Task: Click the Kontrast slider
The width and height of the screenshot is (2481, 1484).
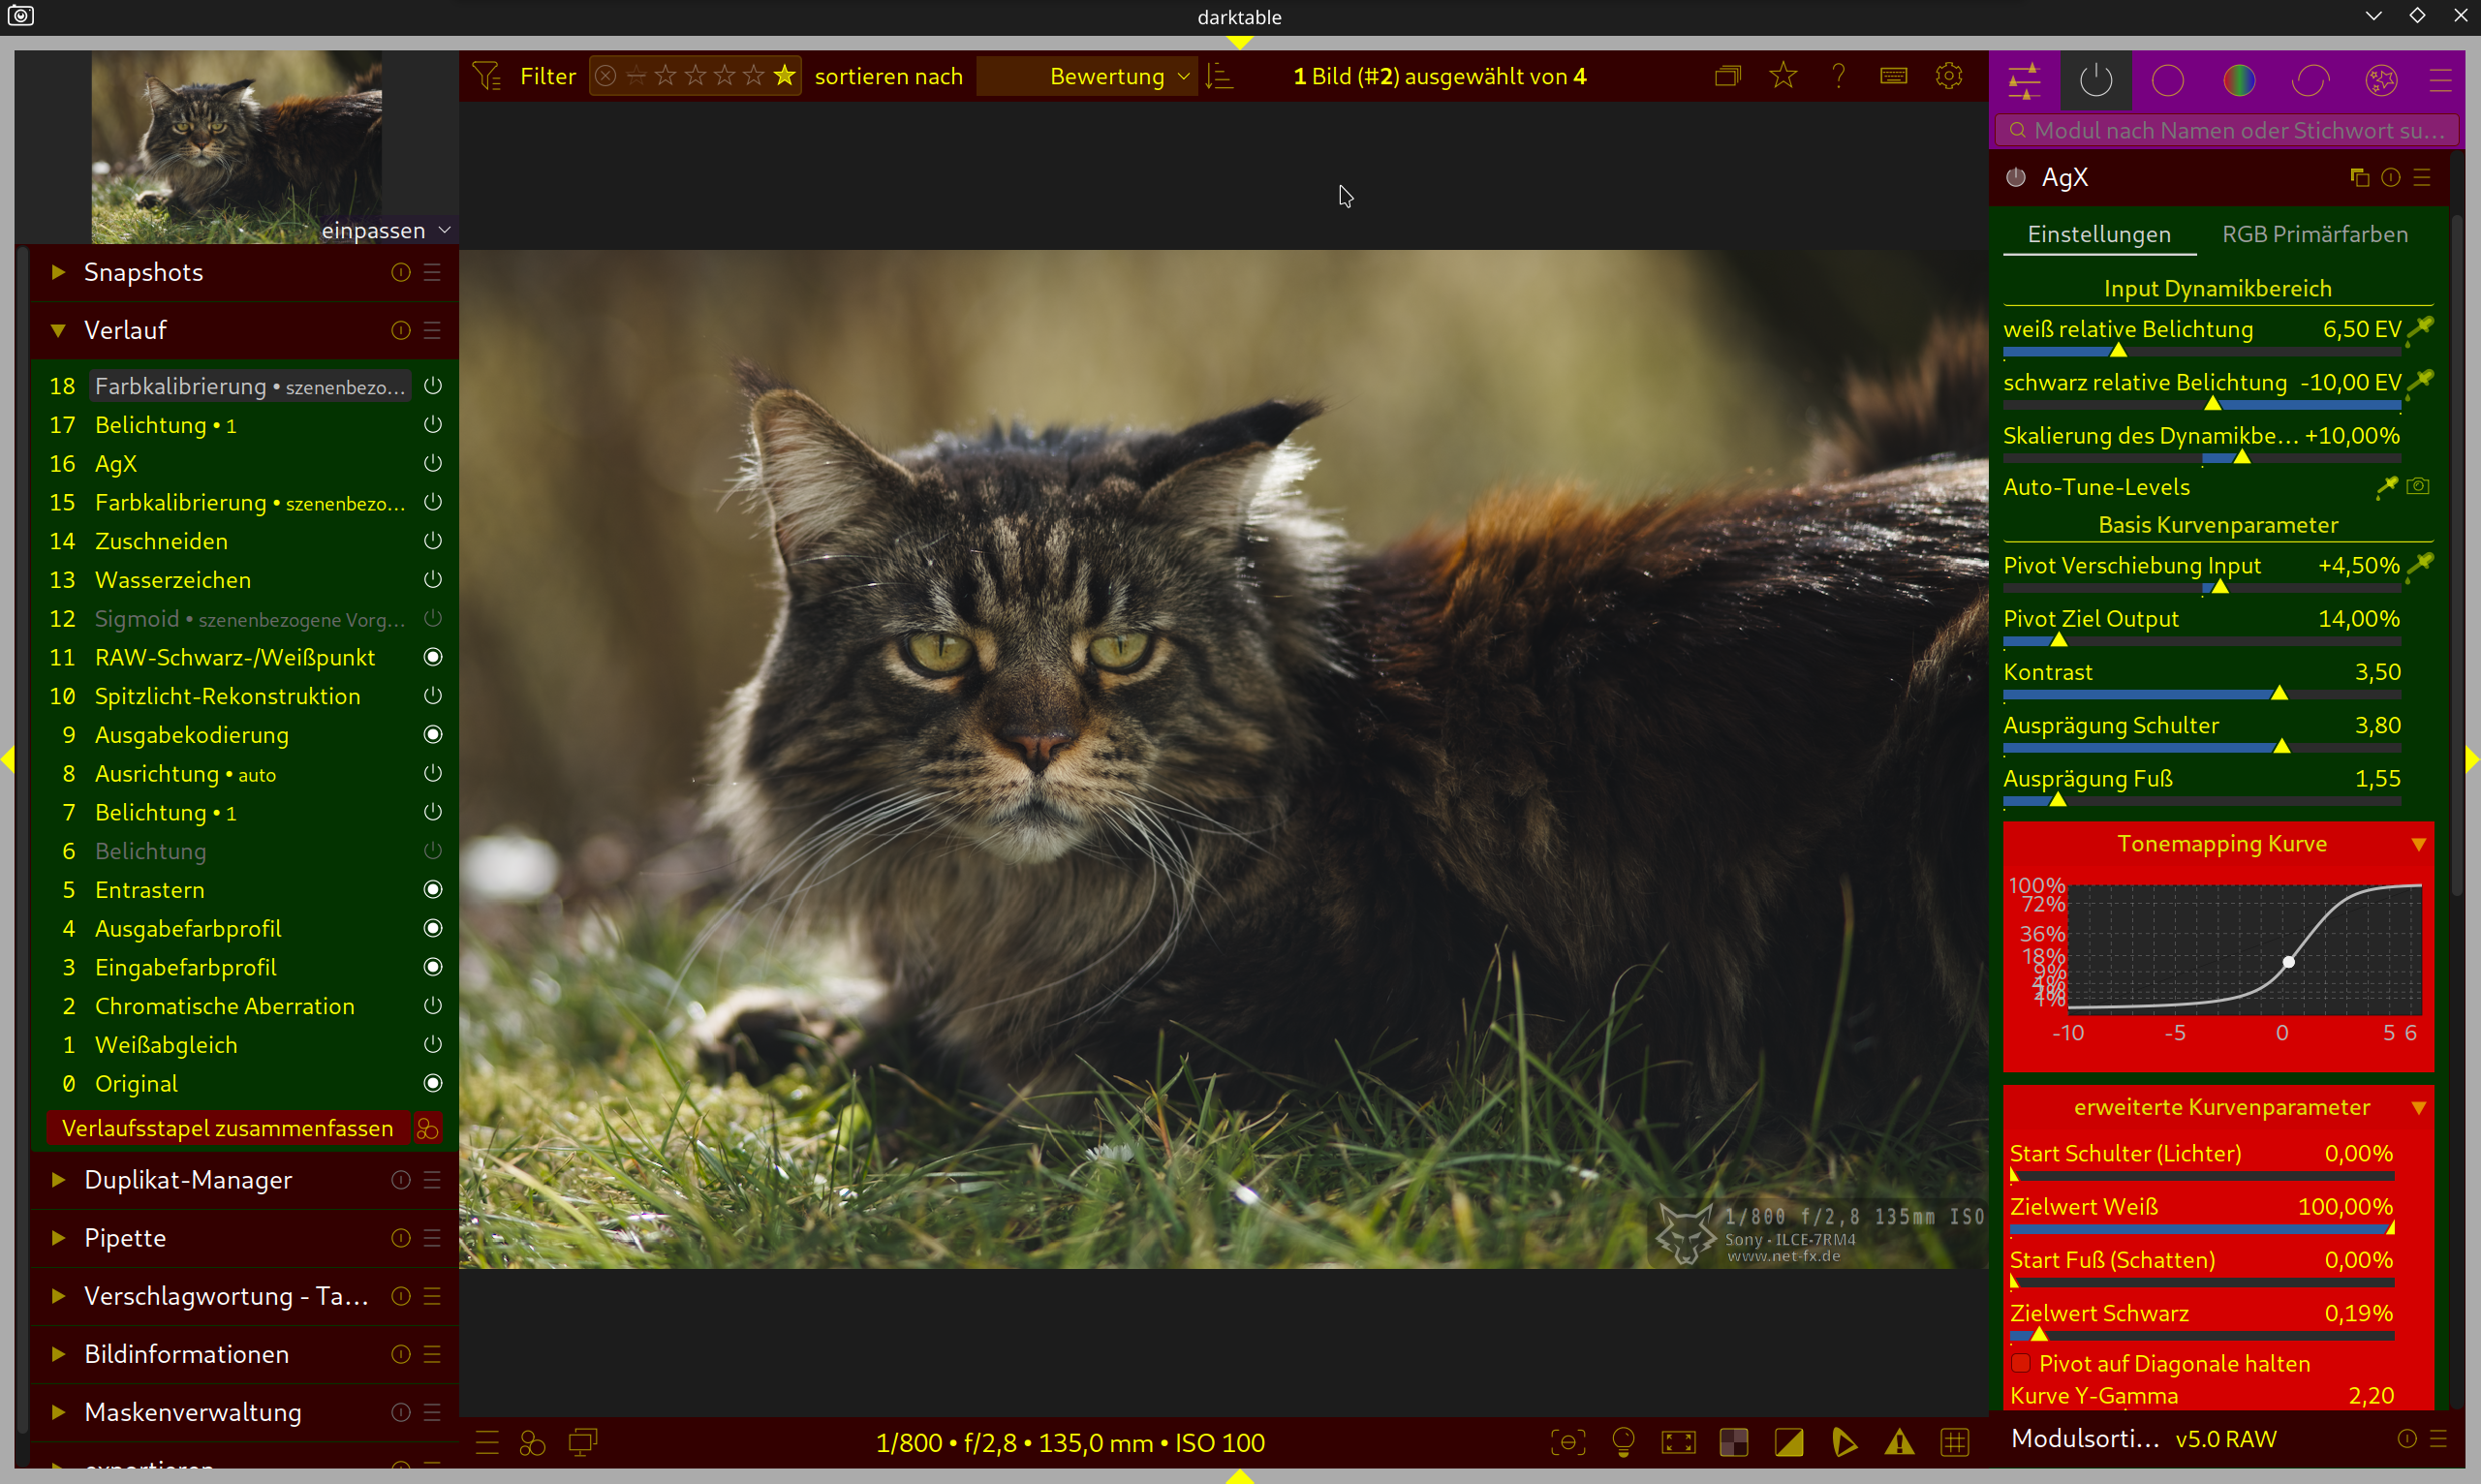Action: coord(2200,693)
